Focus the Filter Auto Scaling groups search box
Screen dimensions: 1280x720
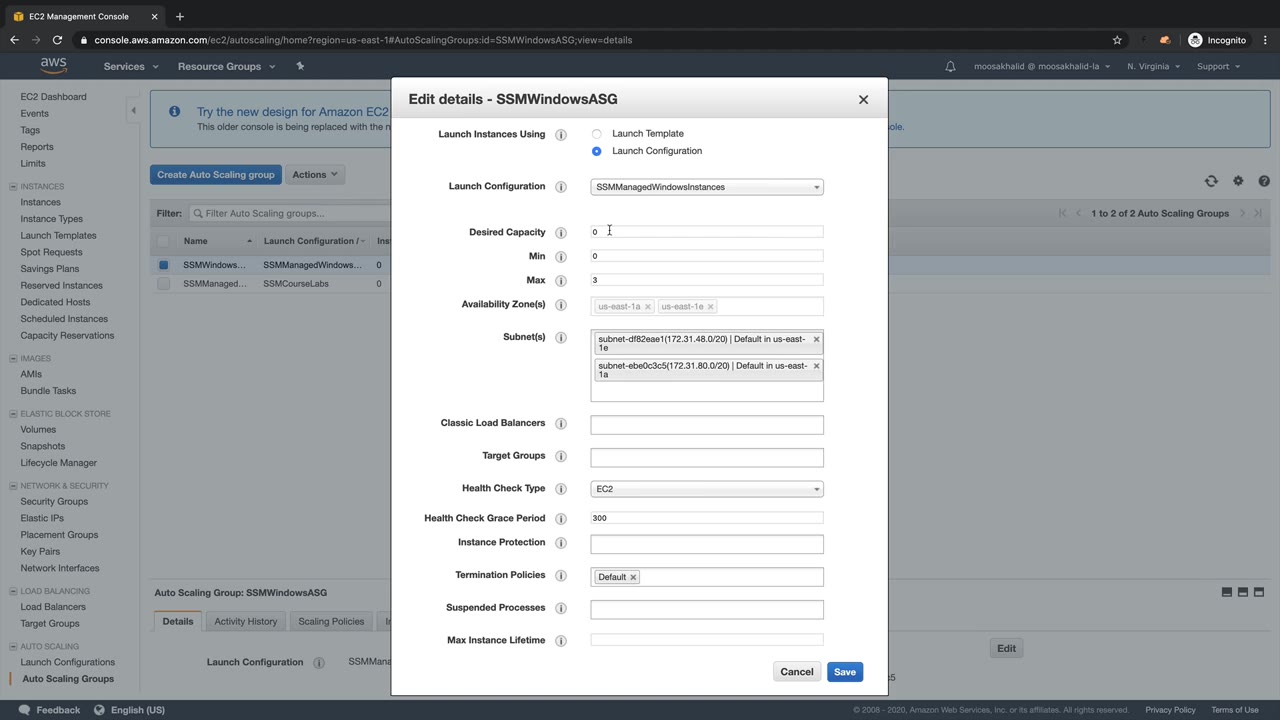click(x=289, y=213)
